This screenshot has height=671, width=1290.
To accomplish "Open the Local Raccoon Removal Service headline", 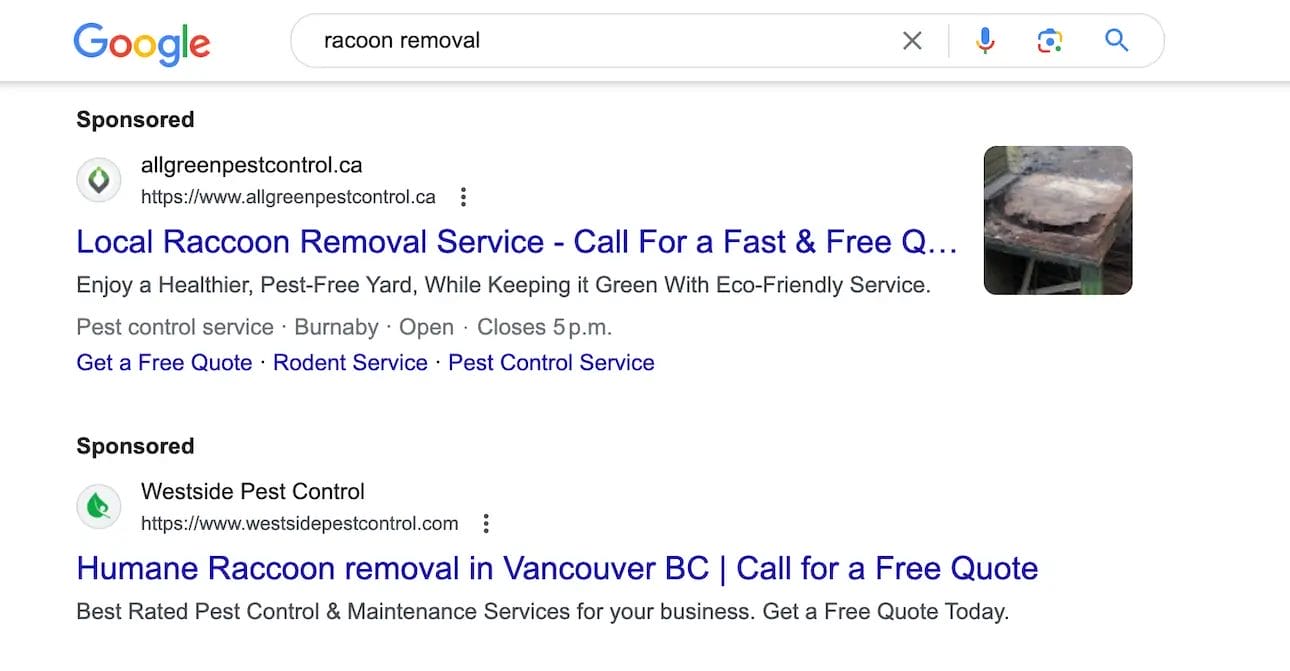I will click(516, 242).
